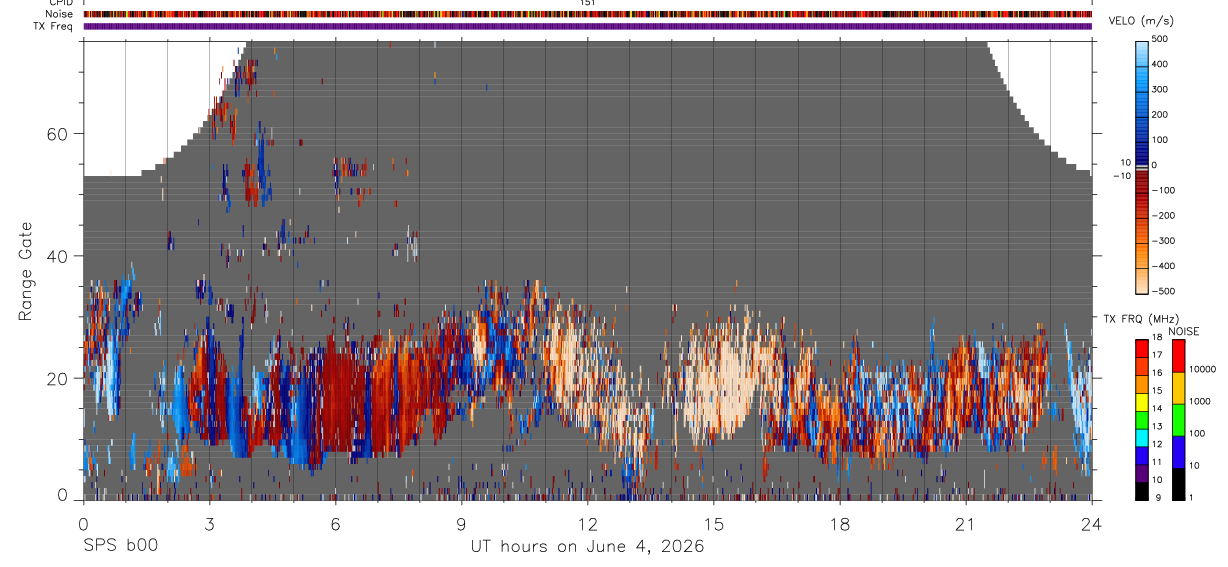The width and height of the screenshot is (1228, 567).
Task: Click the "TX FRQ (MHz)" legend title
Action: point(1141,319)
